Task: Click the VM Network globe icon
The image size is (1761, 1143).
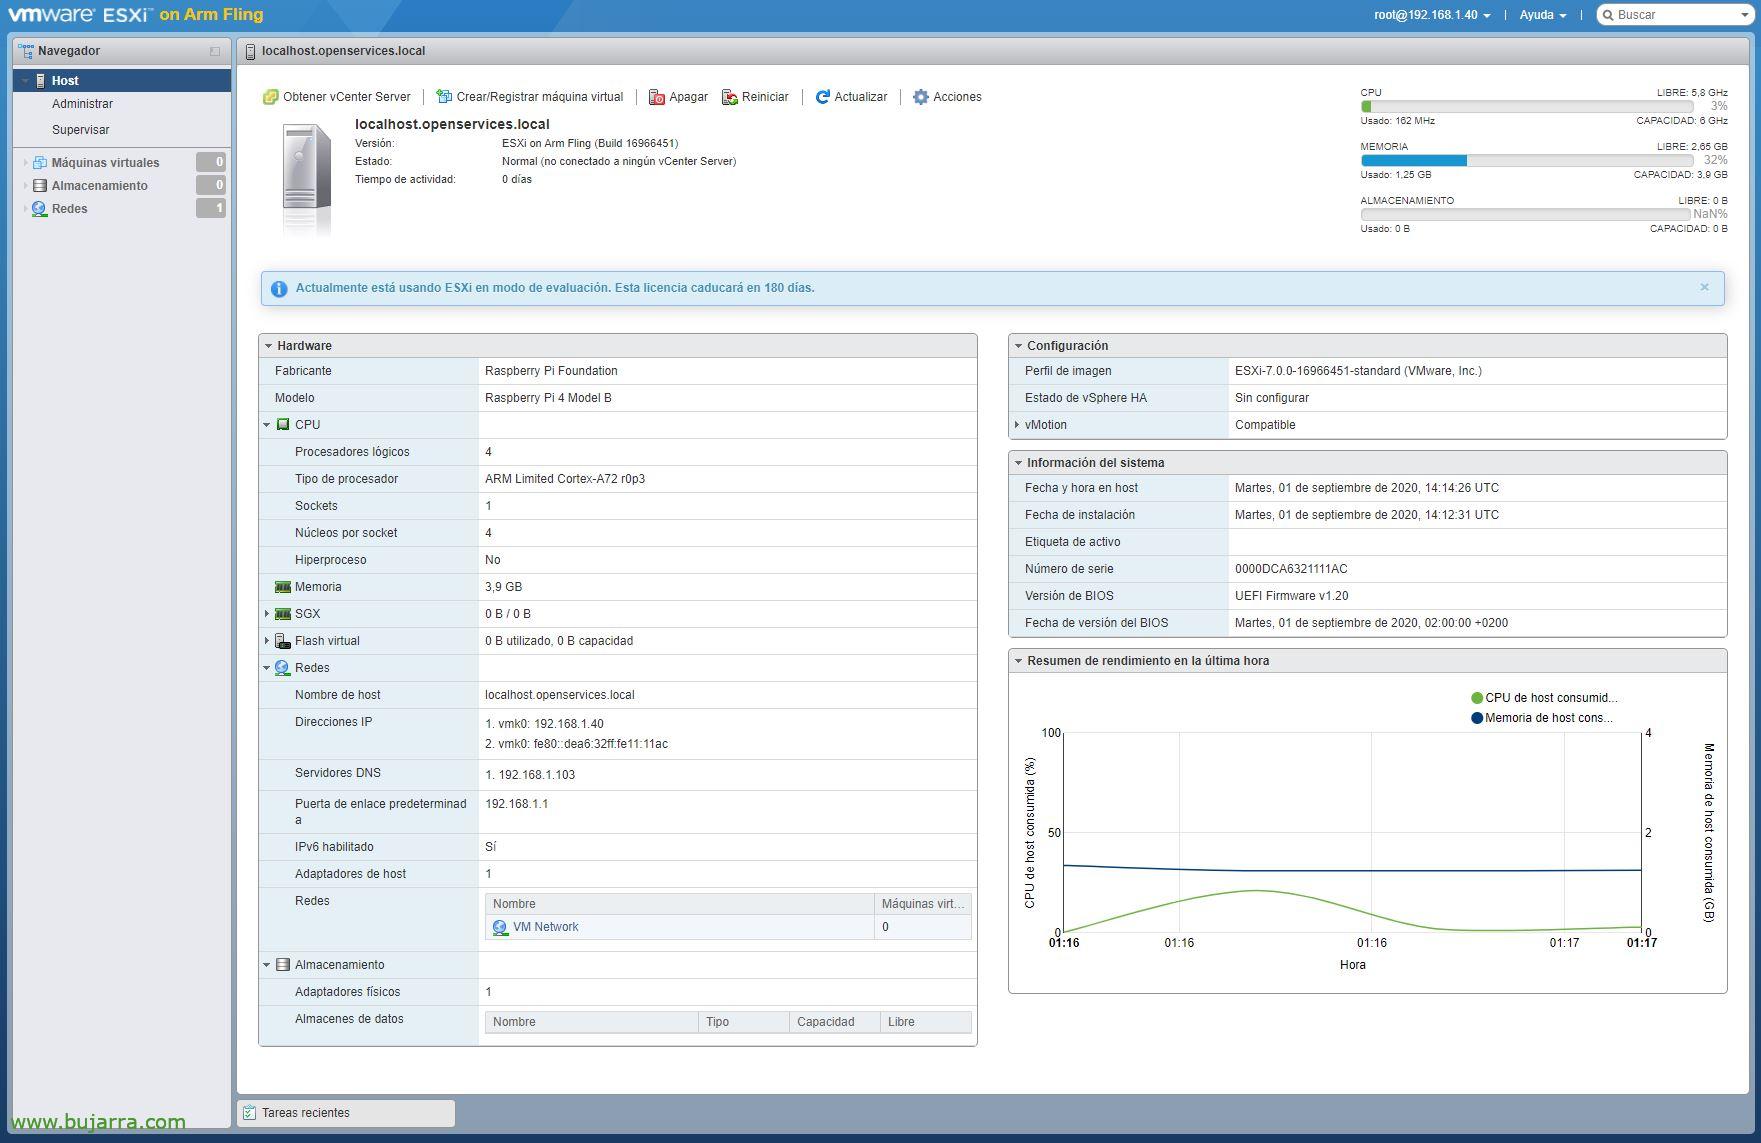Action: click(500, 928)
